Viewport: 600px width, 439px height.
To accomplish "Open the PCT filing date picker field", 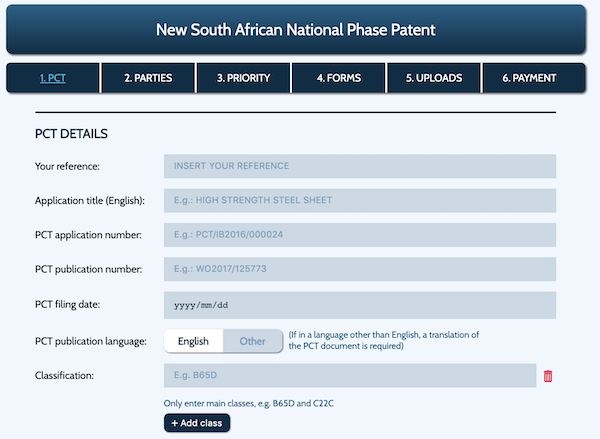I will click(360, 305).
